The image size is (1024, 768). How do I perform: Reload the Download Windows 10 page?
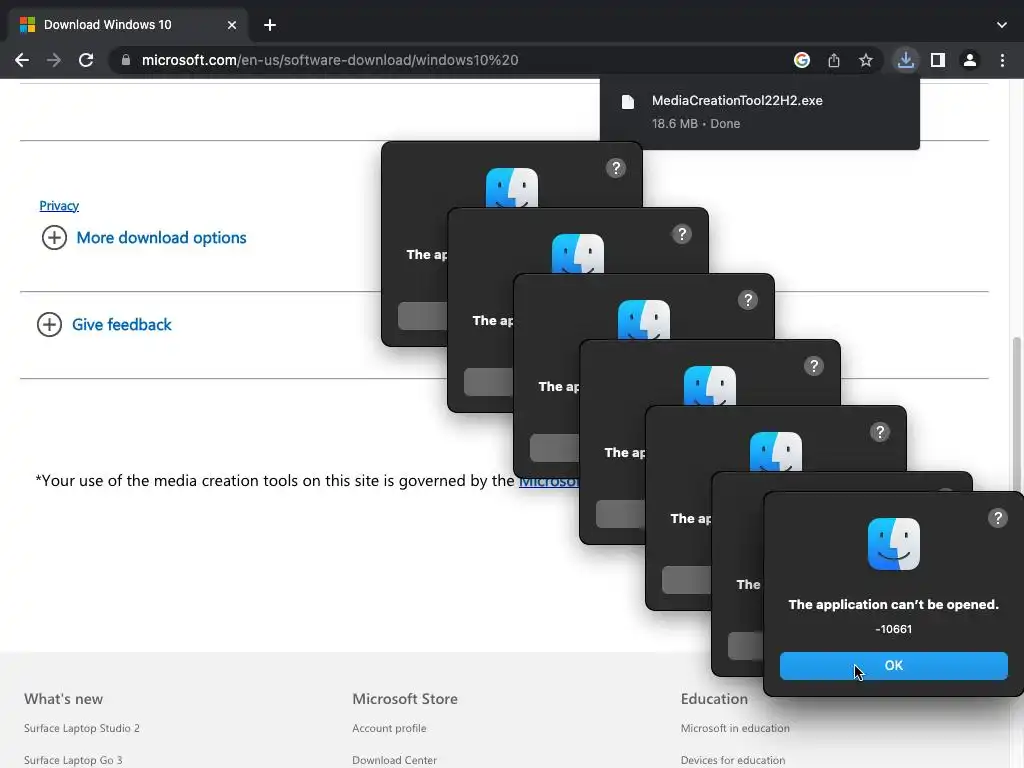coord(86,60)
